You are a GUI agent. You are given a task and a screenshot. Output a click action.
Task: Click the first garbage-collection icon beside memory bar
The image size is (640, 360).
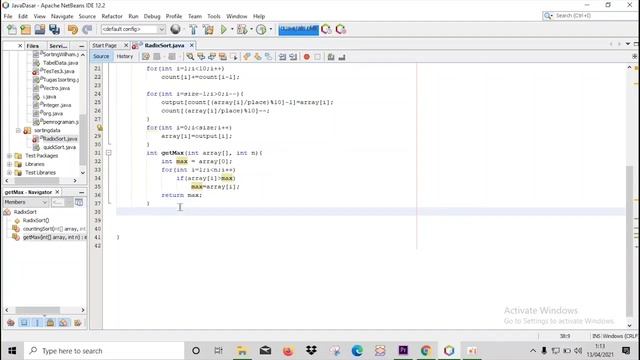[327, 29]
